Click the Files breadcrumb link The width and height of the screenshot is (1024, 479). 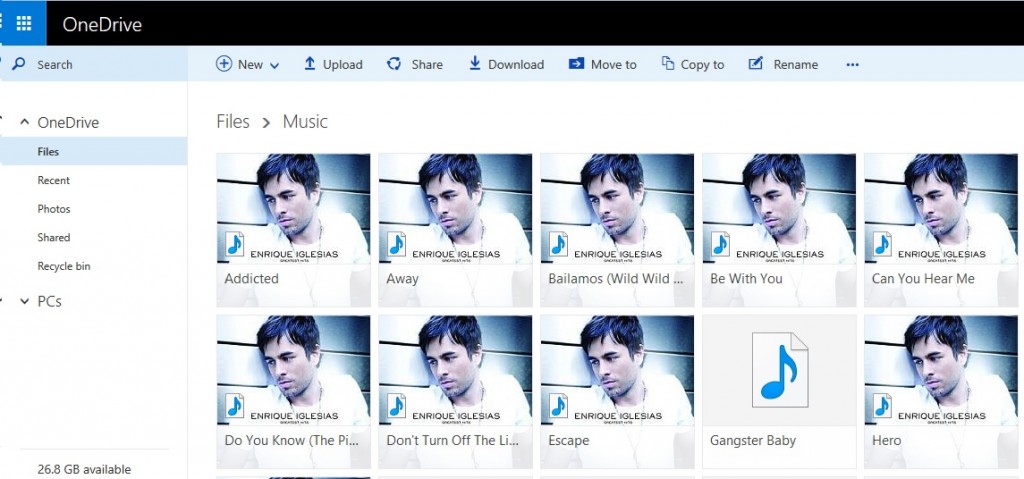click(233, 122)
